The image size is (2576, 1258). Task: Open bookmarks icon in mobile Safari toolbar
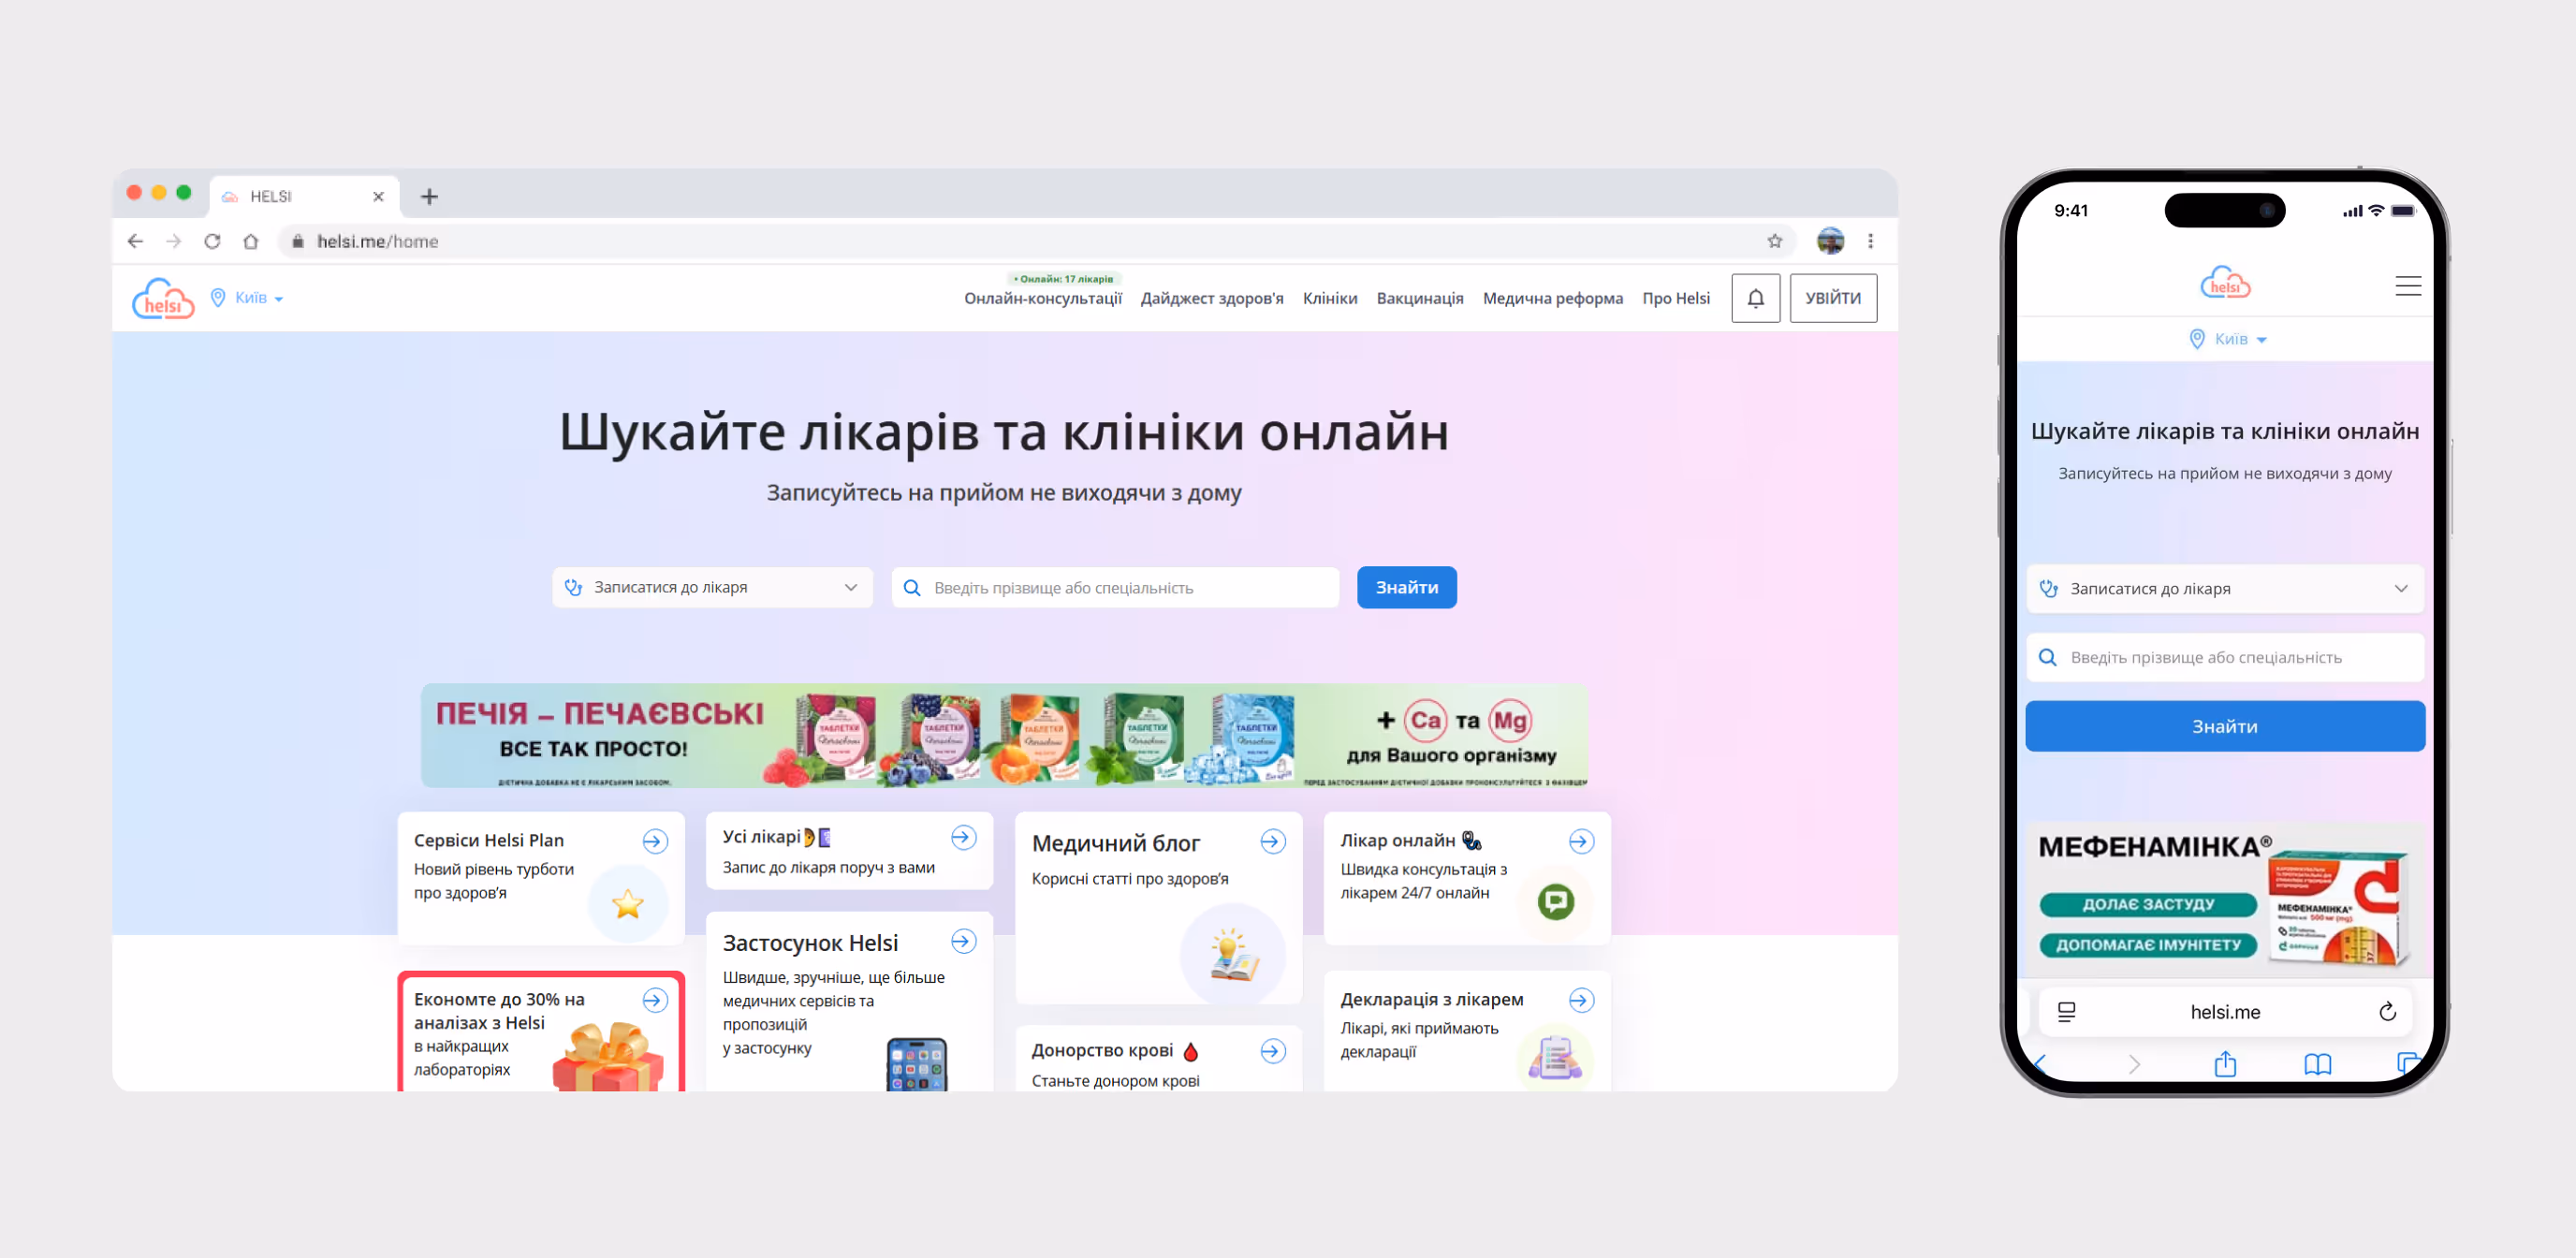pyautogui.click(x=2317, y=1064)
